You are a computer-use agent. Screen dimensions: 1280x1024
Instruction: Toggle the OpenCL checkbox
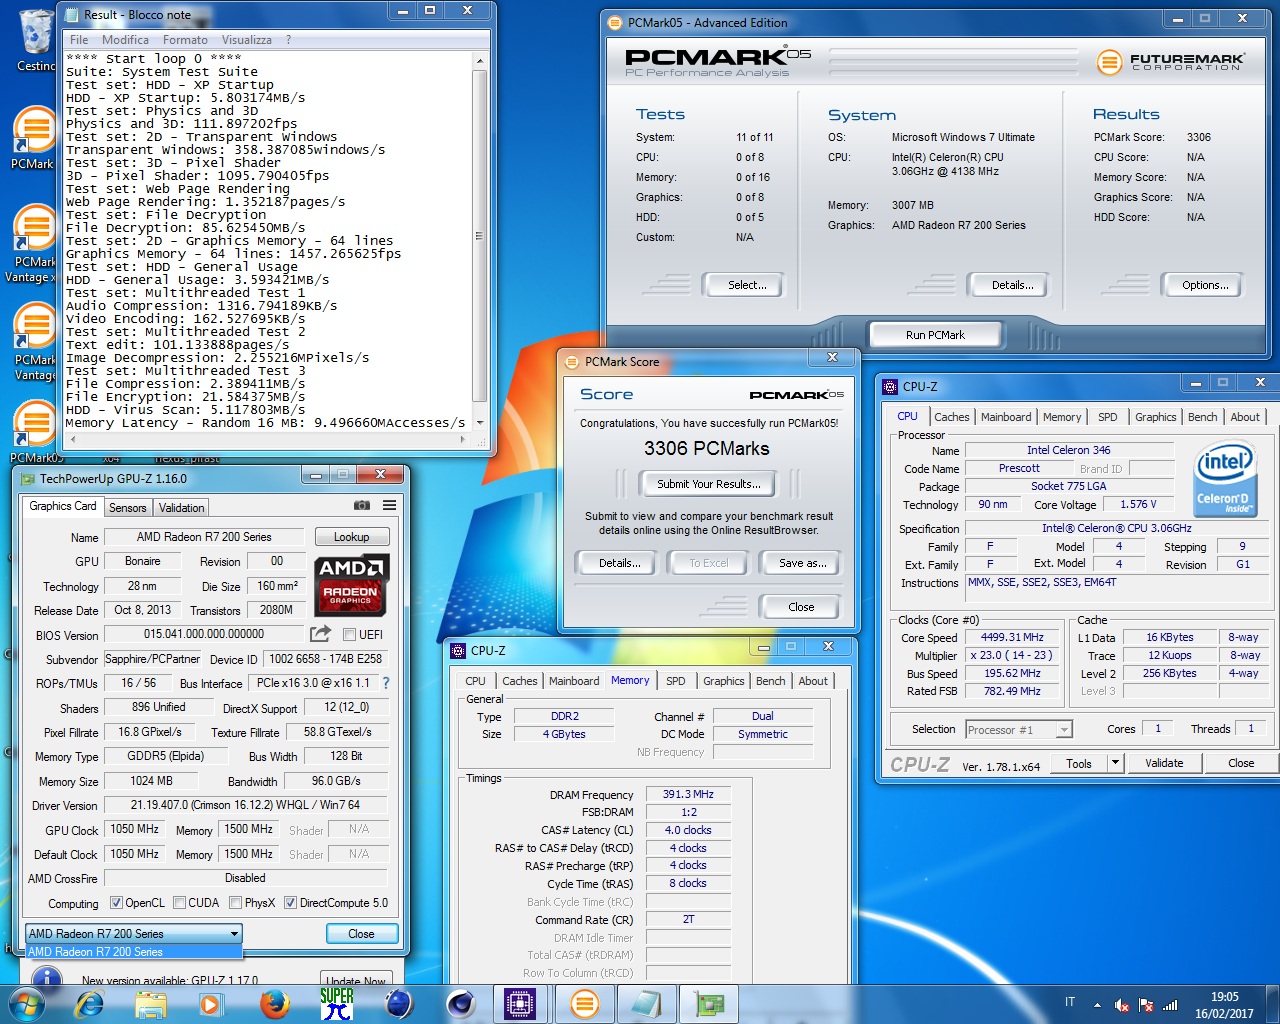pyautogui.click(x=116, y=903)
